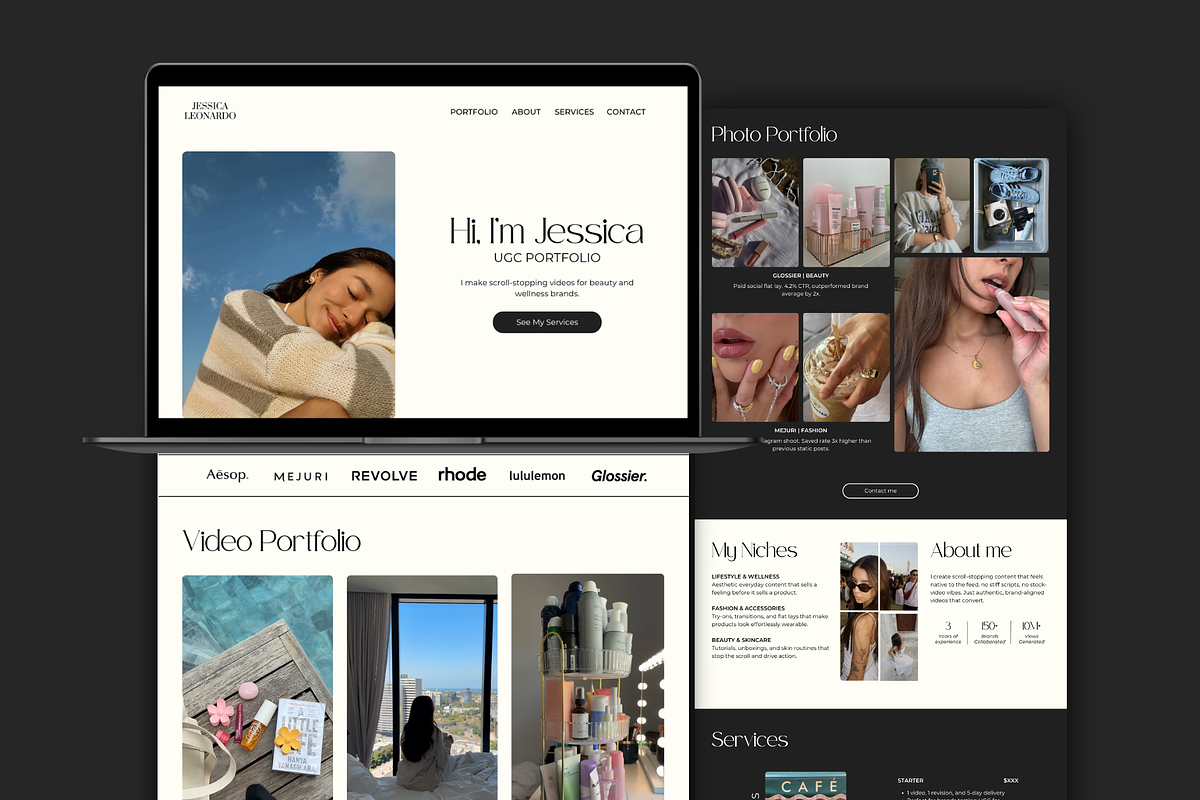This screenshot has height=800, width=1200.
Task: Open the poolside flat-lay video thumbnail
Action: click(x=257, y=687)
